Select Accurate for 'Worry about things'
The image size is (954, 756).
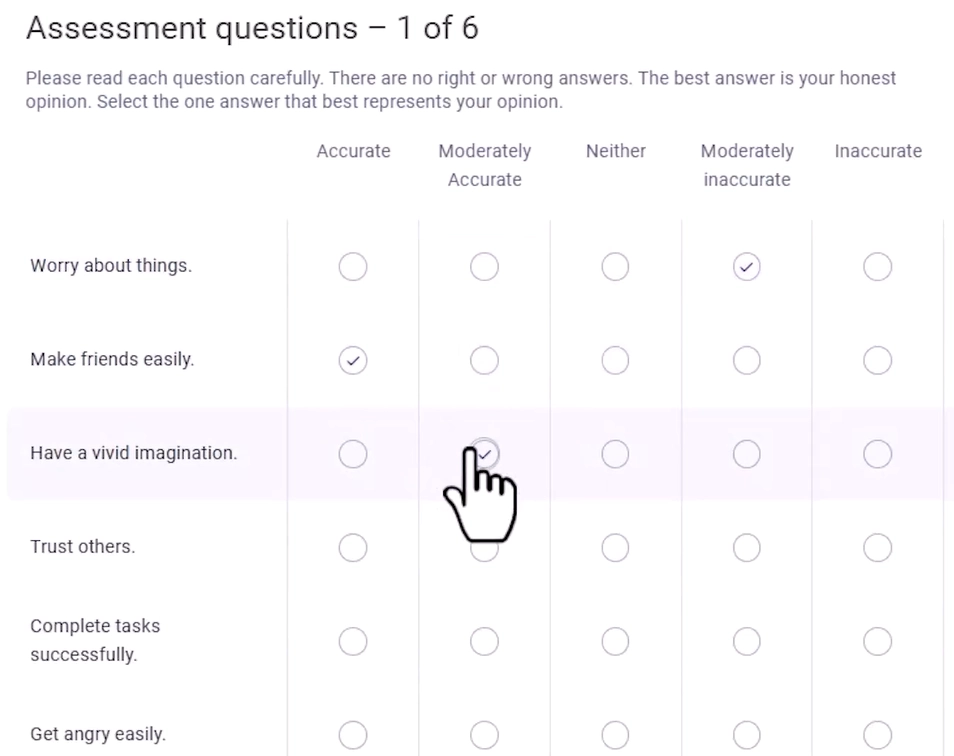point(353,267)
